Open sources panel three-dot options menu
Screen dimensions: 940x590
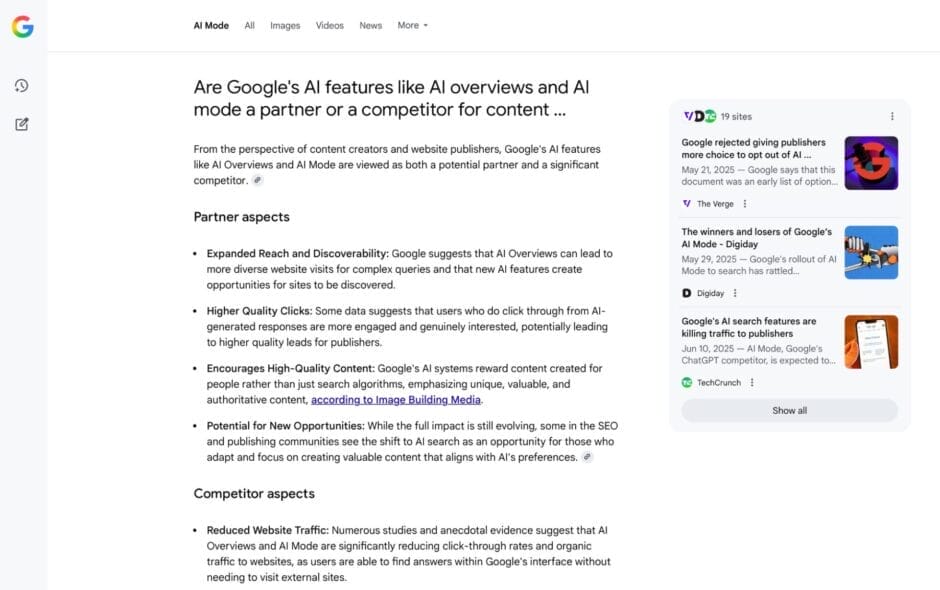pos(892,116)
